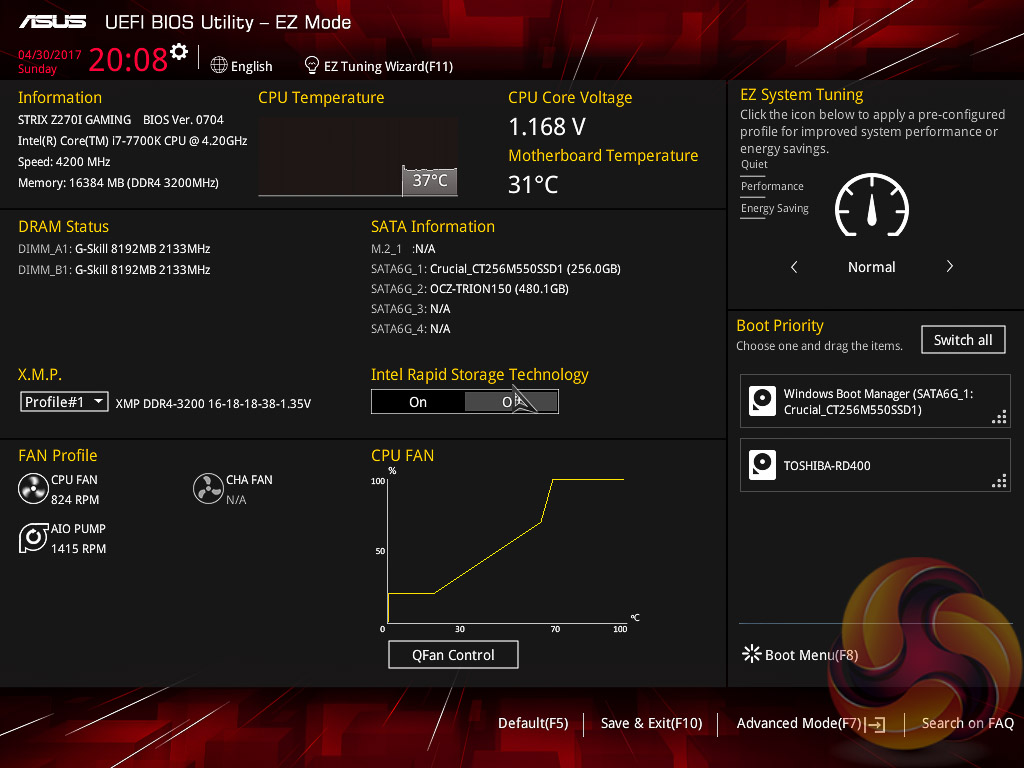Viewport: 1024px width, 768px height.
Task: Click XMP DDR4-3200 16-18-18-38-1.35V text
Action: point(213,404)
